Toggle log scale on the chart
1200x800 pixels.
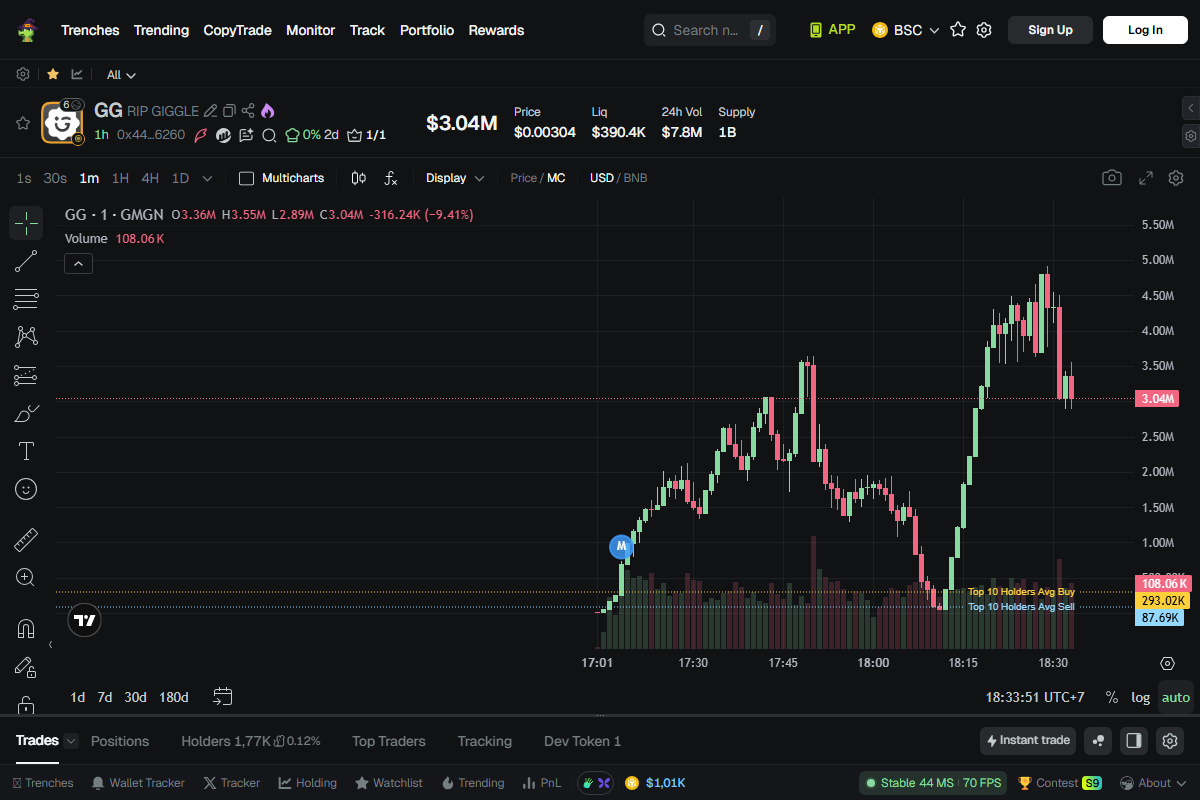pyautogui.click(x=1140, y=697)
